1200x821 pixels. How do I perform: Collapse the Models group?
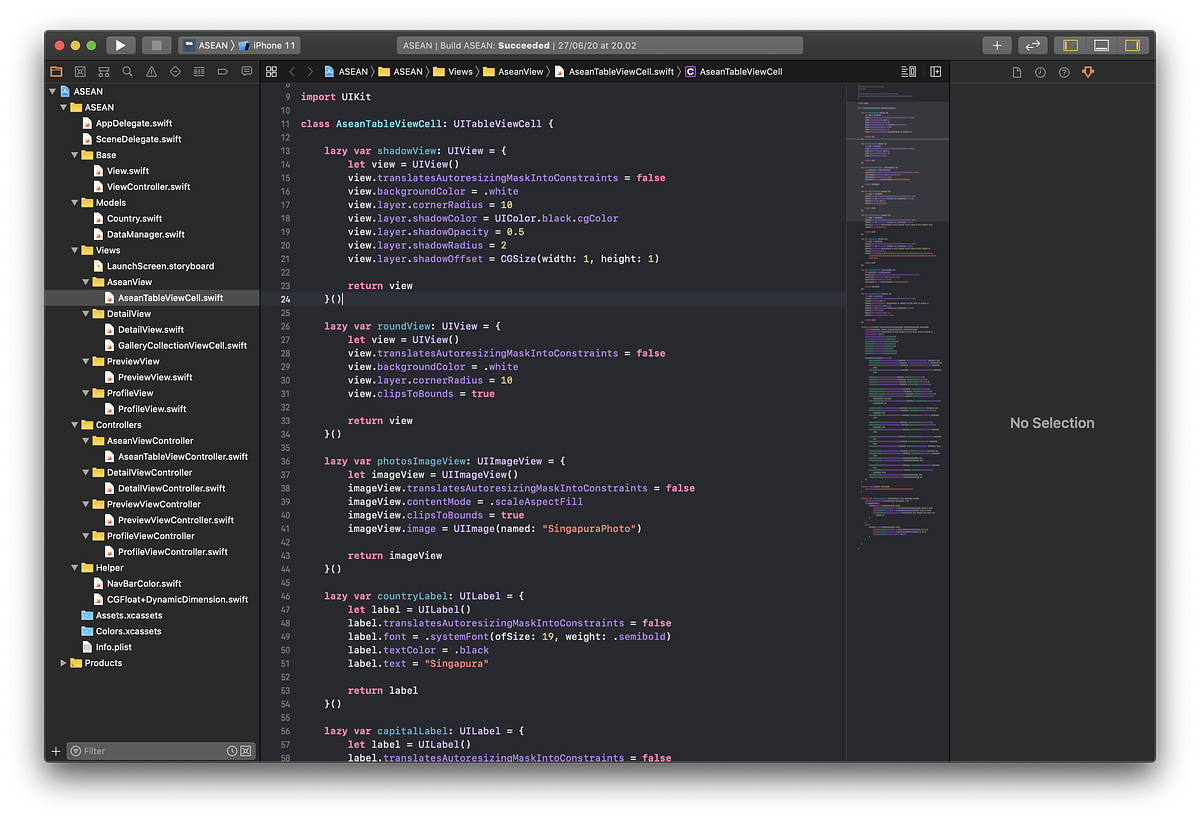[x=73, y=202]
